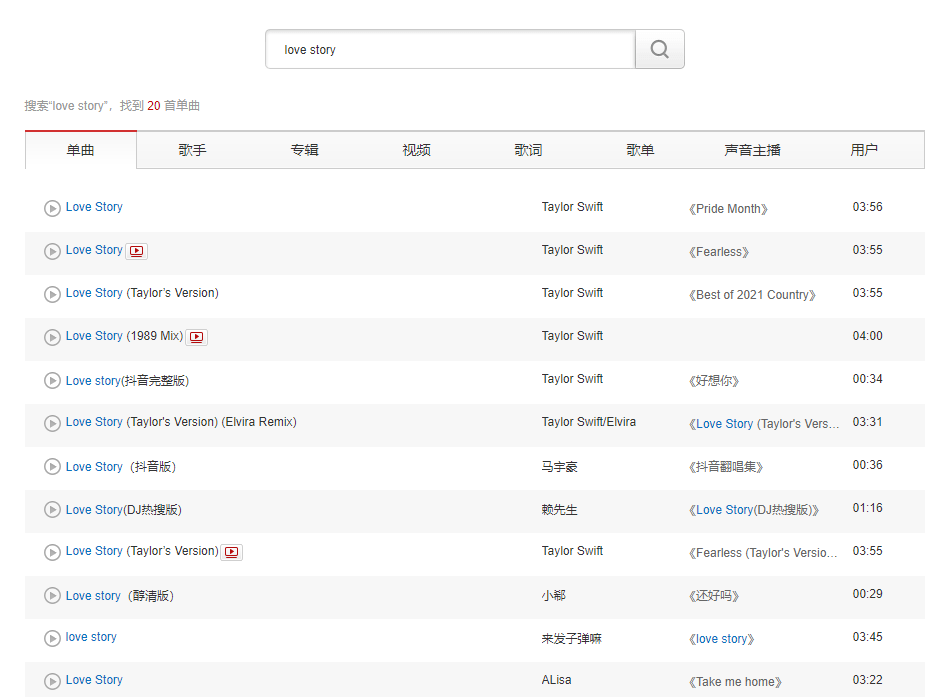Open artist 马宇豪
943x697 pixels.
[559, 467]
